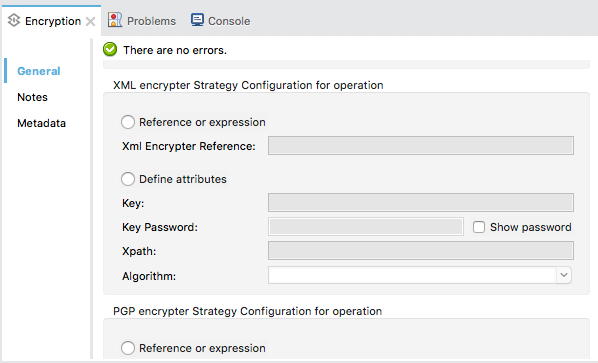The height and width of the screenshot is (363, 598).
Task: Click the Xpath input field
Action: [421, 251]
